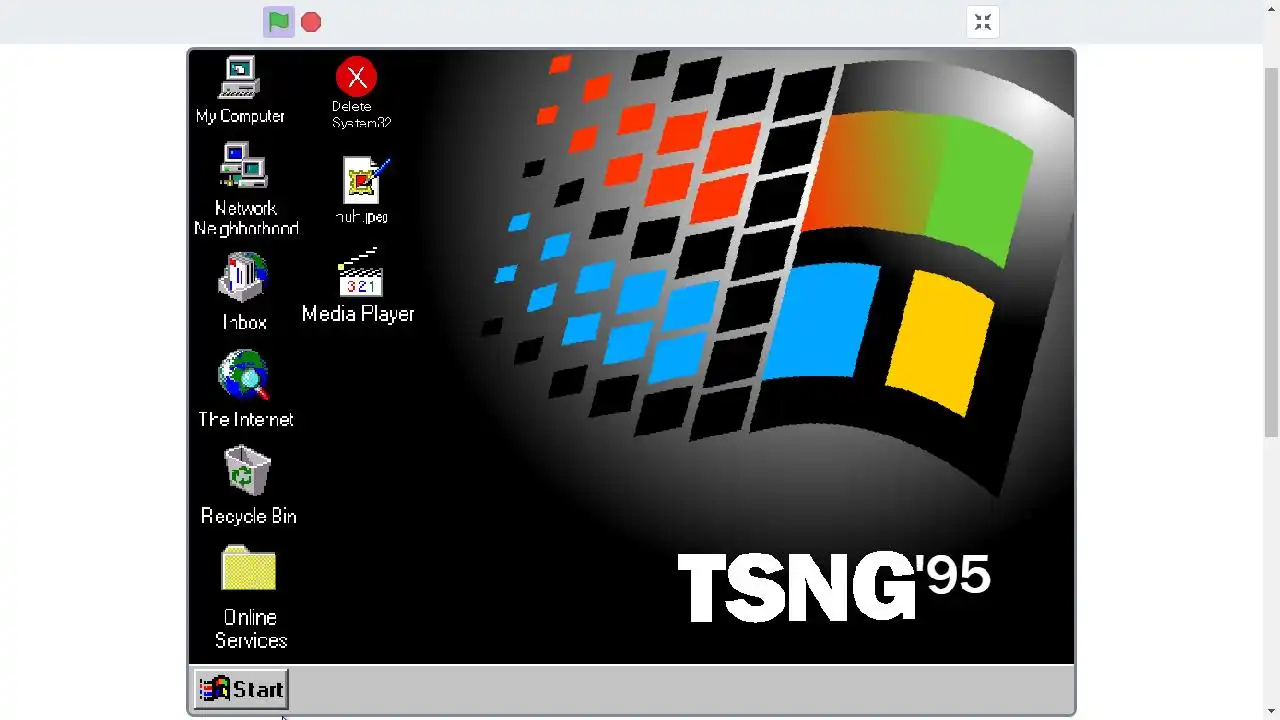Click the page vertical scrollbar thumb
The image size is (1280, 720).
(1271, 250)
